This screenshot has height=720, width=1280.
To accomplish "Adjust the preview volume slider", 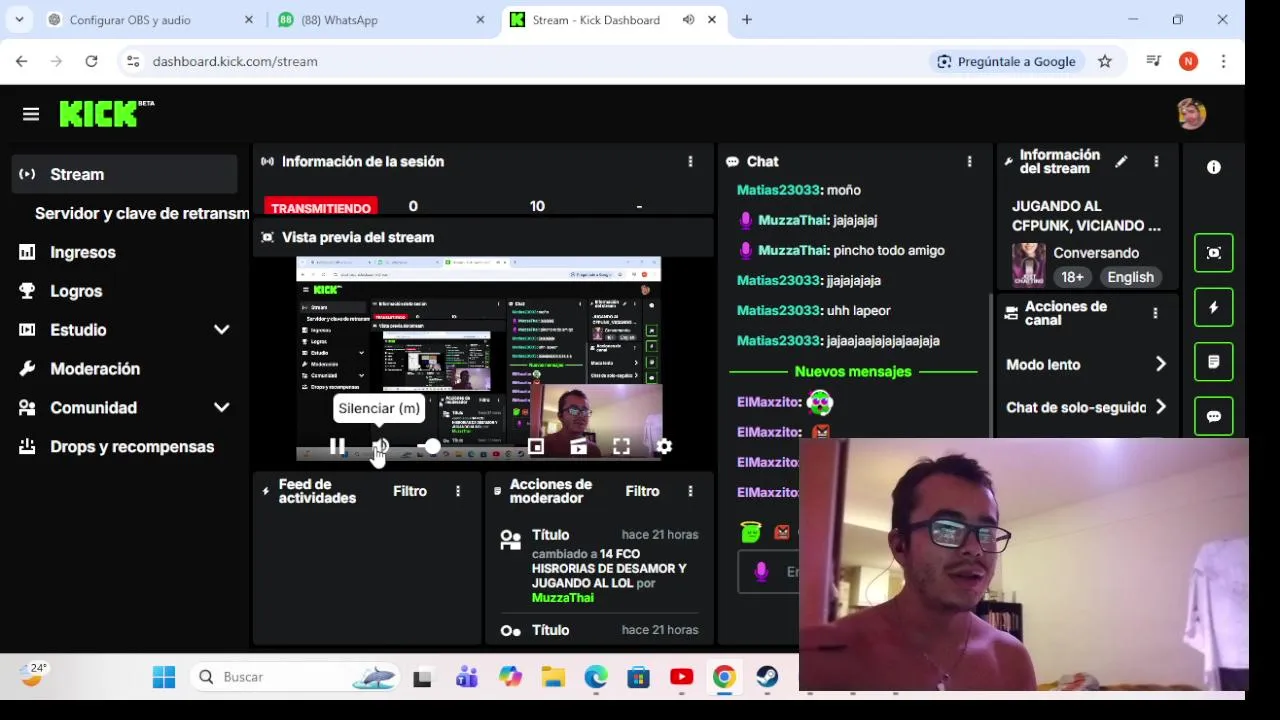I will click(x=430, y=447).
